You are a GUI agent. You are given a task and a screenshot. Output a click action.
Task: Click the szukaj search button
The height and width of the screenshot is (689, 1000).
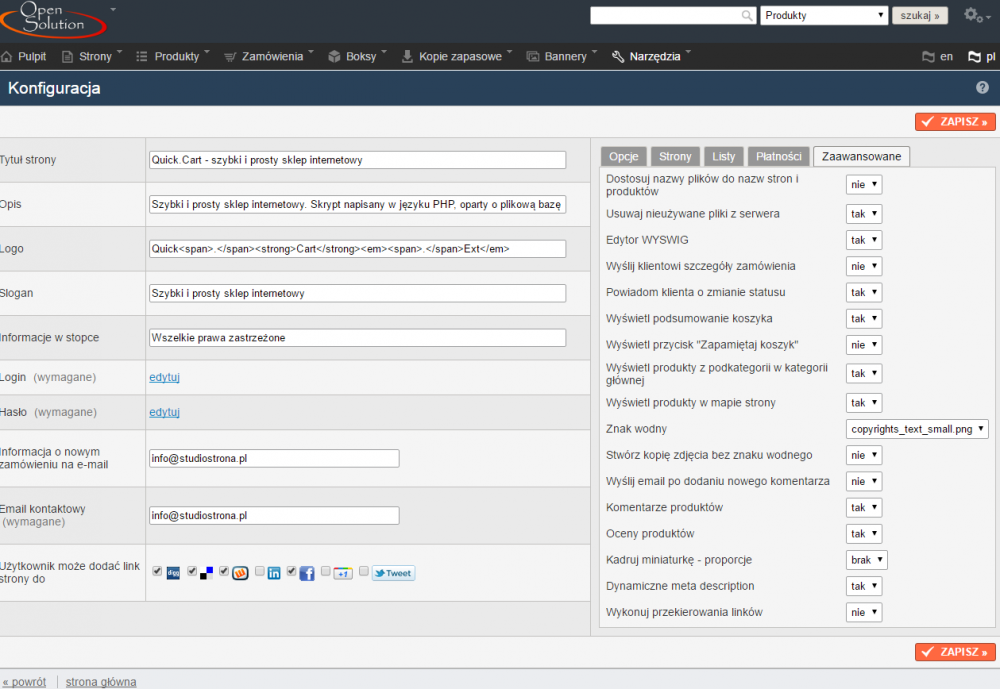click(x=920, y=15)
